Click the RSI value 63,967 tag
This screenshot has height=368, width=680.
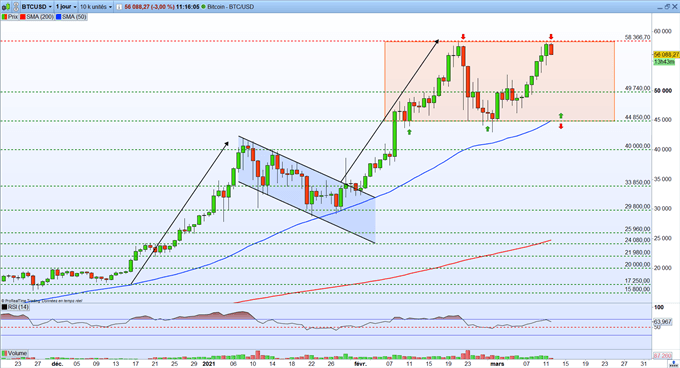click(662, 322)
